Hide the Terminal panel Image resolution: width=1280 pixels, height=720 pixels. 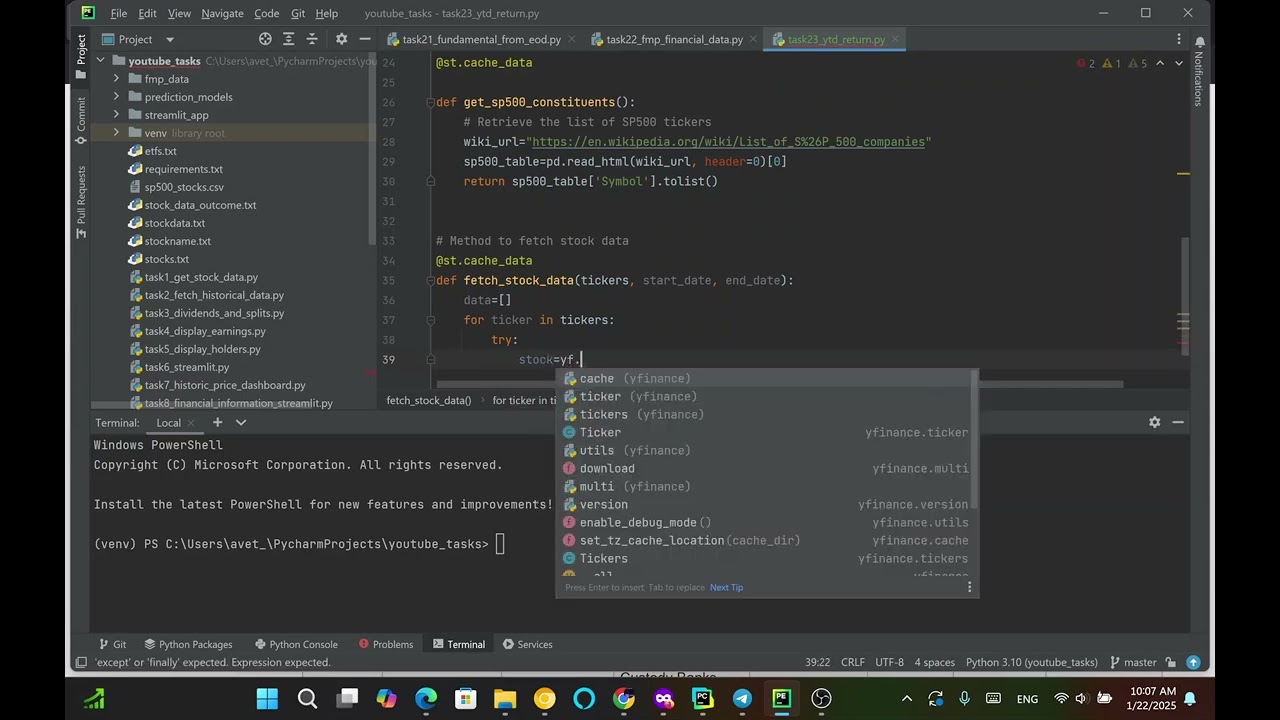(x=1178, y=422)
